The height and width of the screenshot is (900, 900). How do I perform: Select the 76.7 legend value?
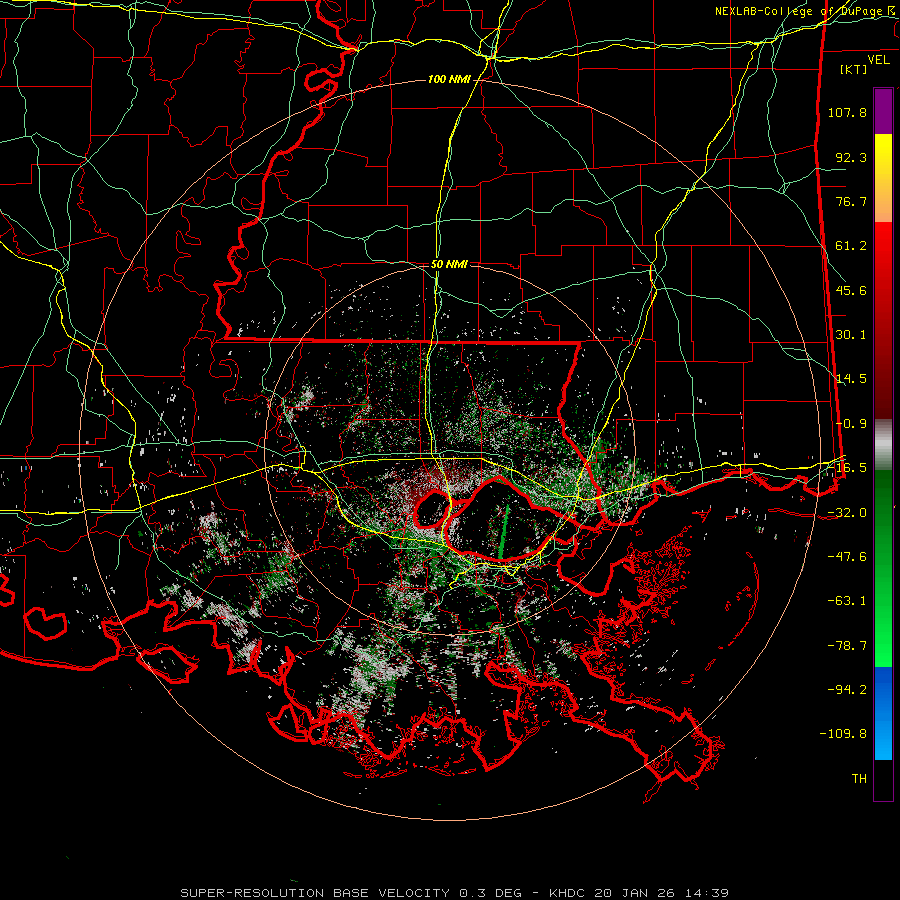pyautogui.click(x=851, y=201)
